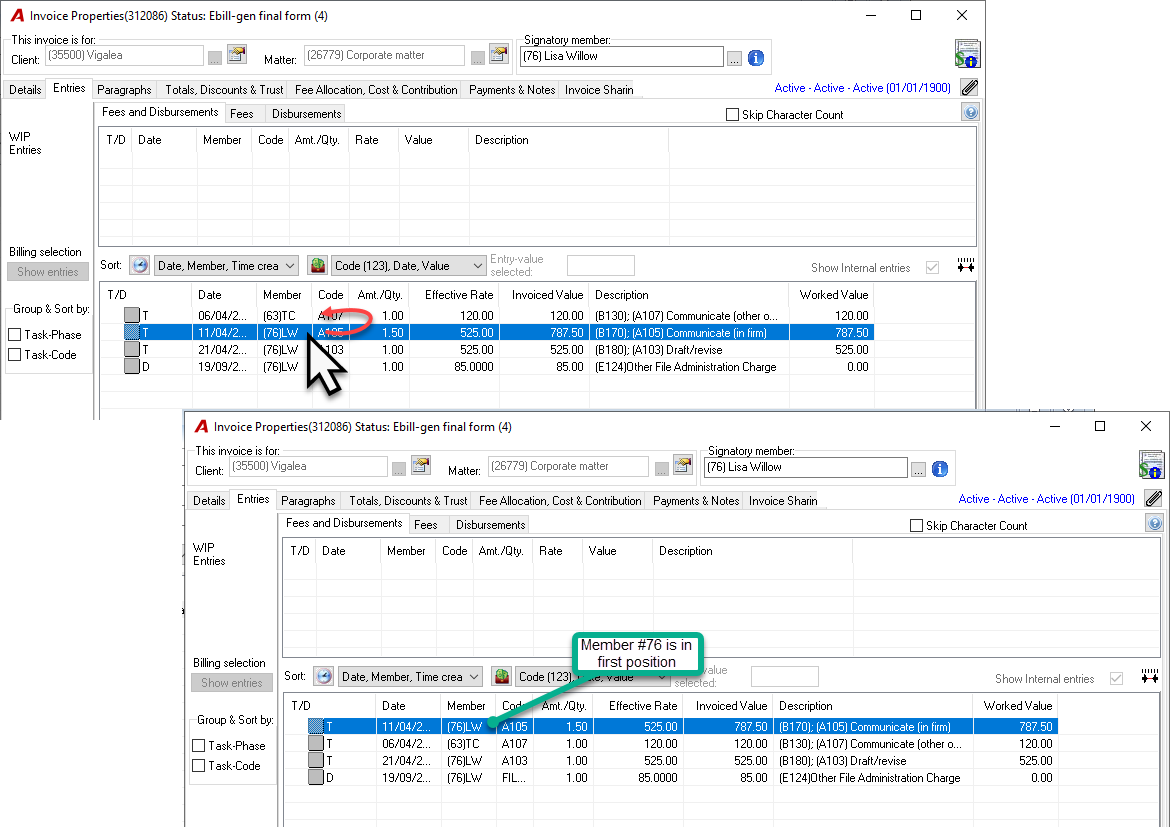
Task: Click paperclip attachment icon in front window
Action: tap(1154, 498)
